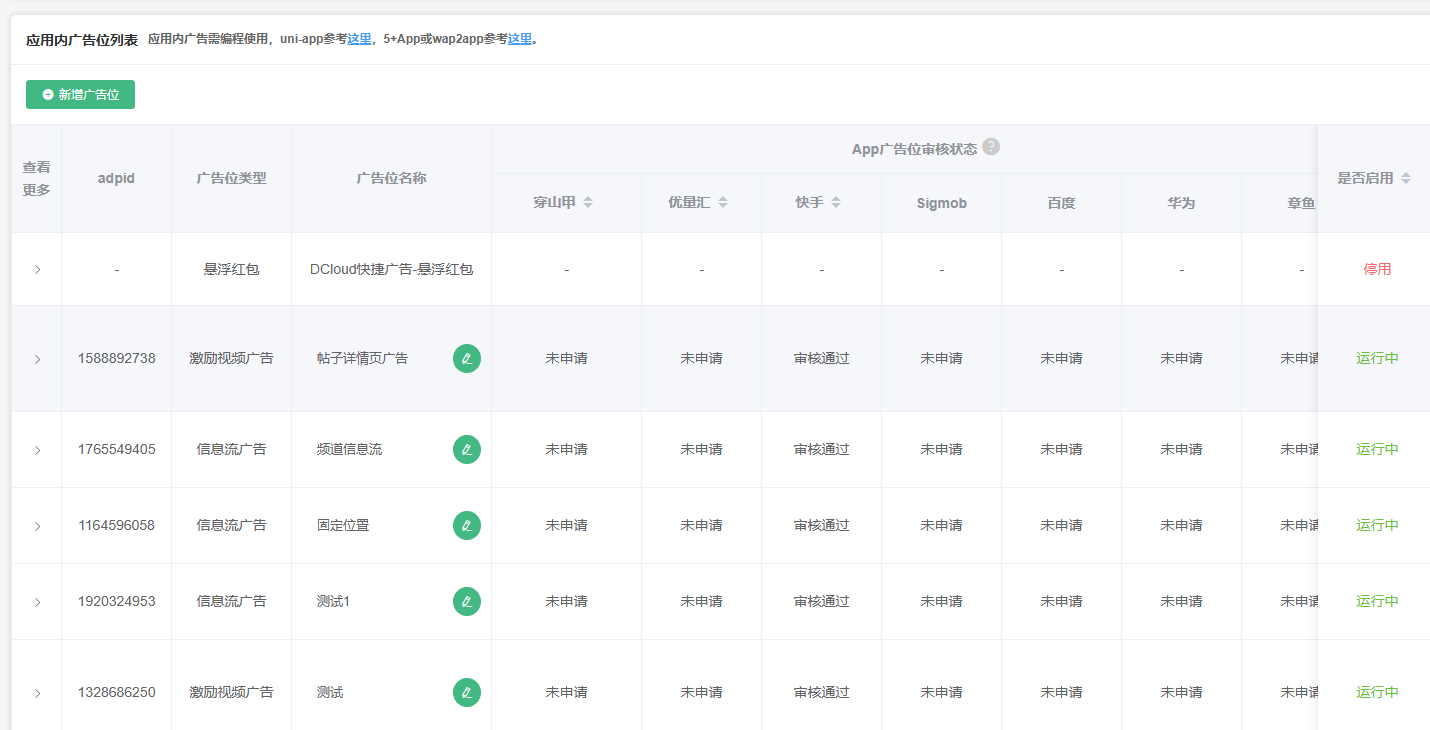
Task: Click adpid 1328686250 cell
Action: (x=117, y=692)
